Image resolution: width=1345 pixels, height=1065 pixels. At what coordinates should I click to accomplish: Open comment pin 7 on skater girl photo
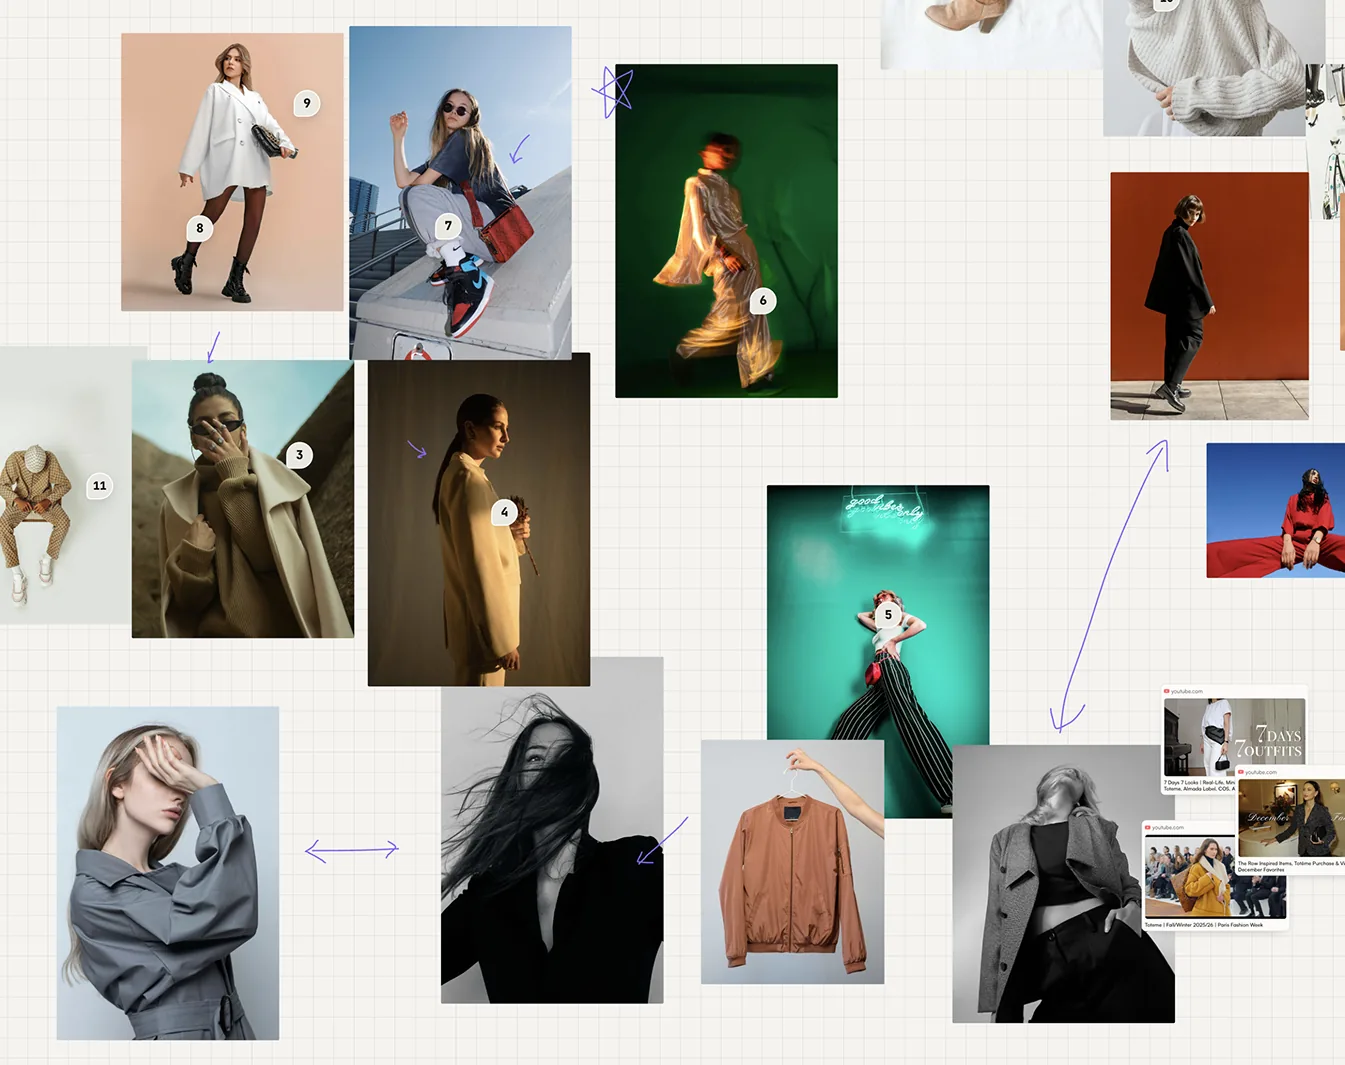(x=448, y=226)
